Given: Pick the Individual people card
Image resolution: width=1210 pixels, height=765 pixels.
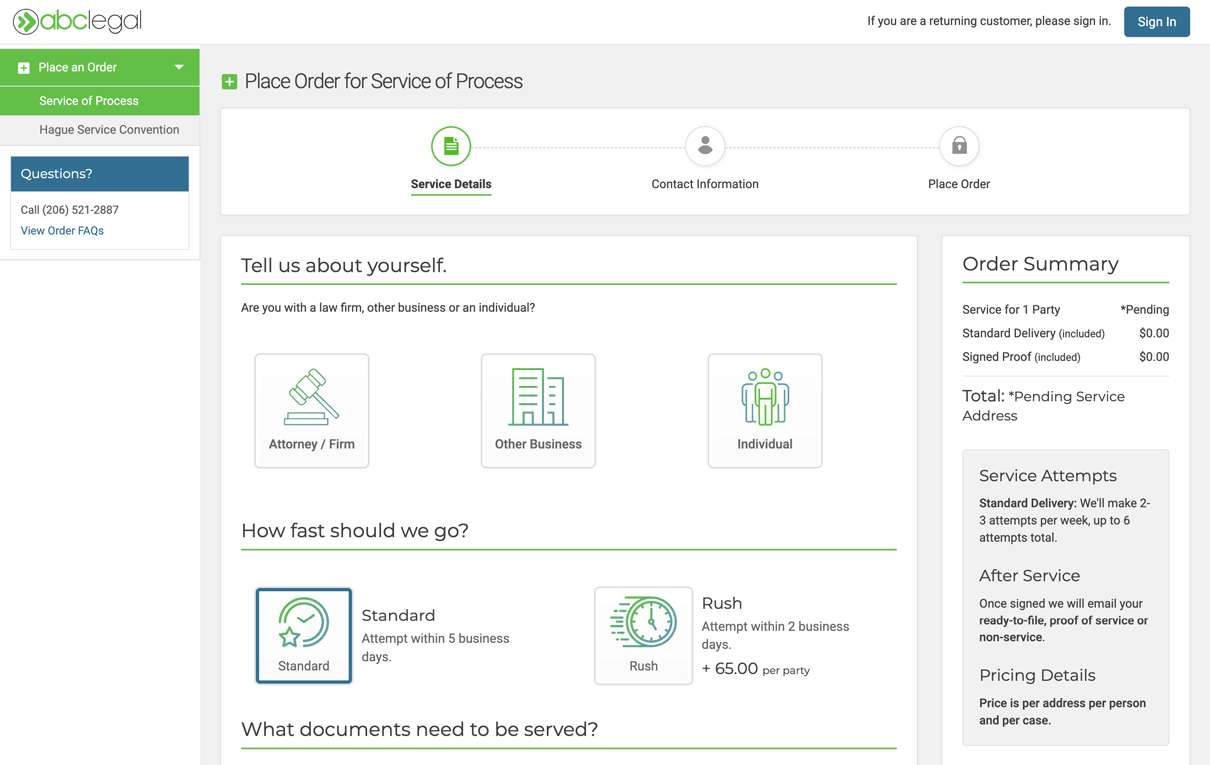Looking at the screenshot, I should tap(765, 410).
